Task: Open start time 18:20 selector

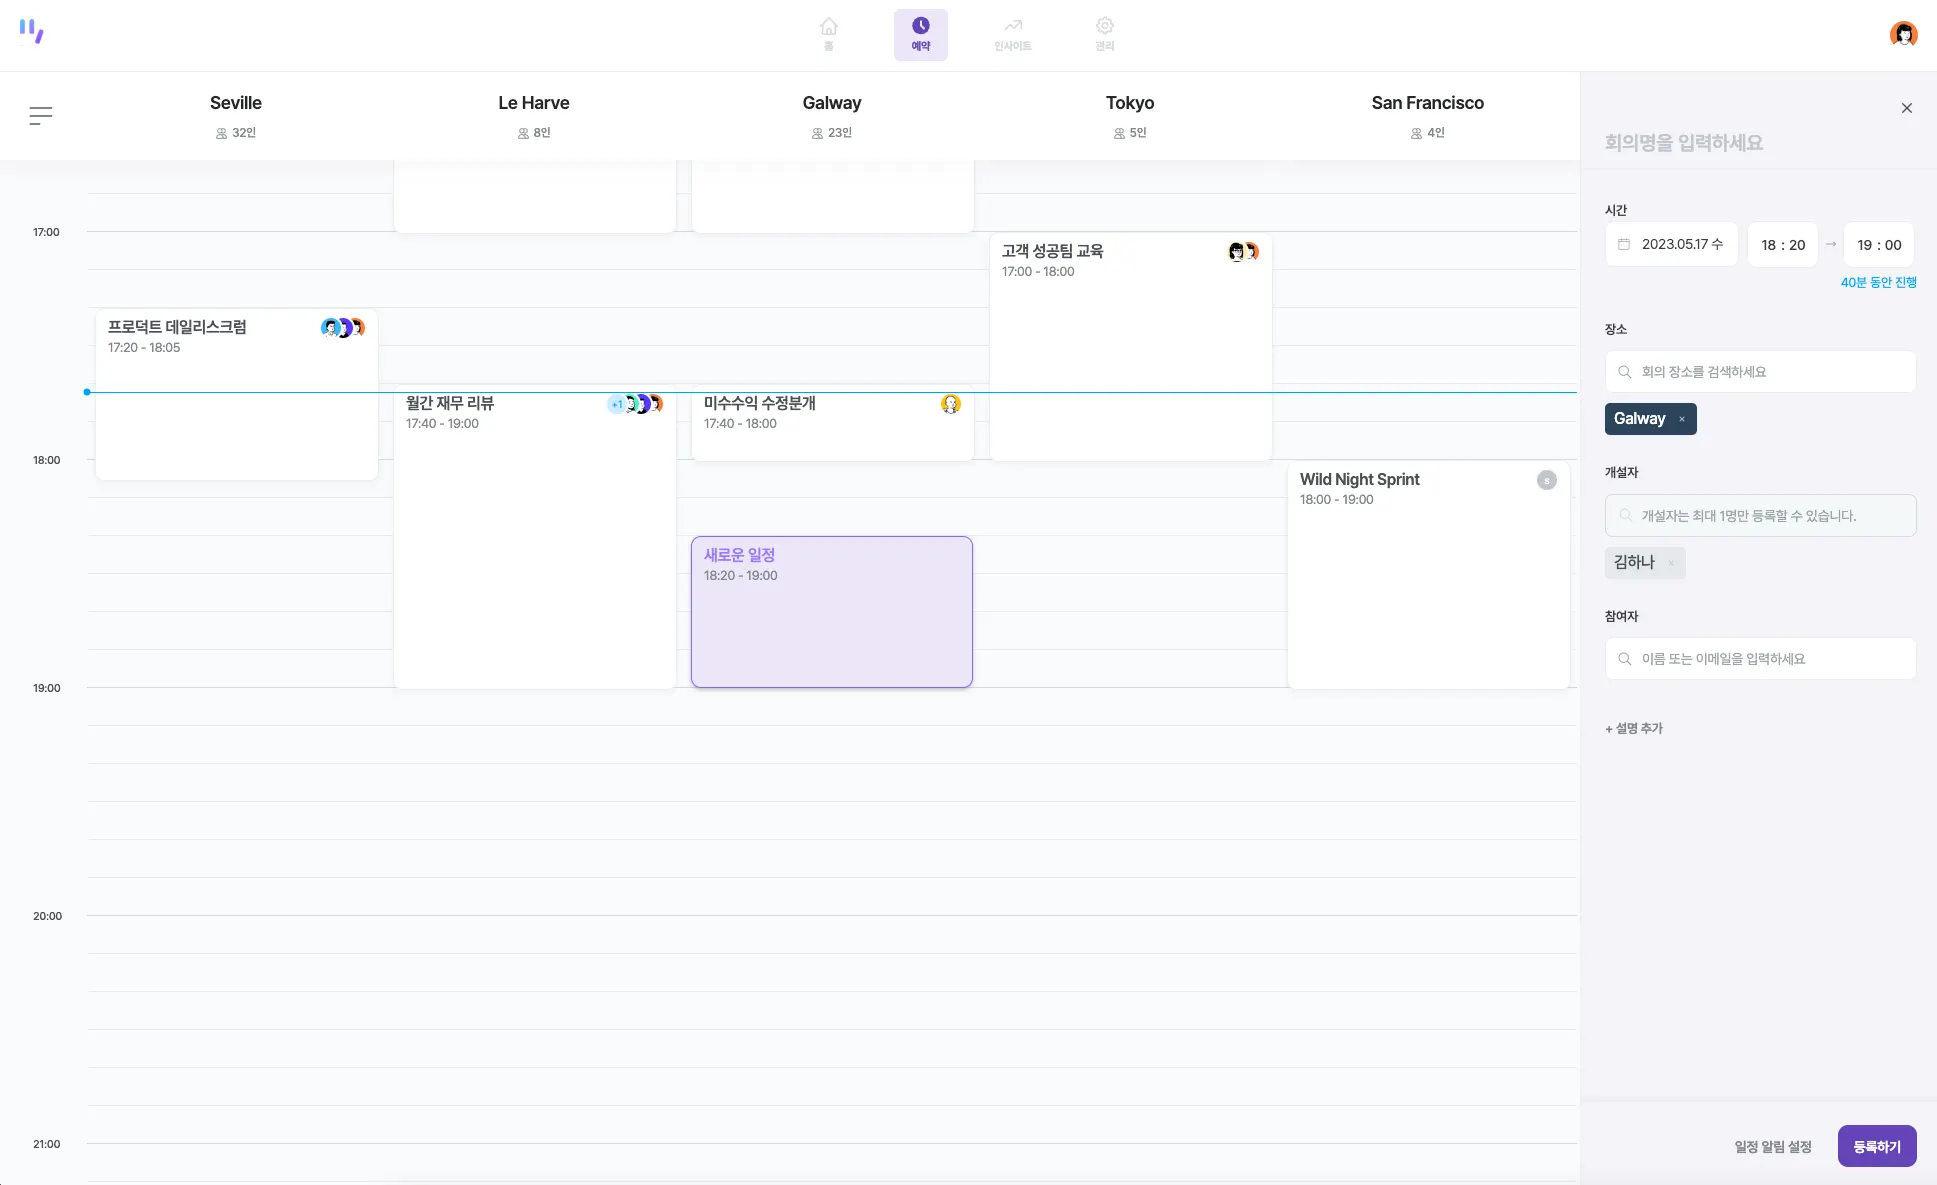Action: point(1783,245)
